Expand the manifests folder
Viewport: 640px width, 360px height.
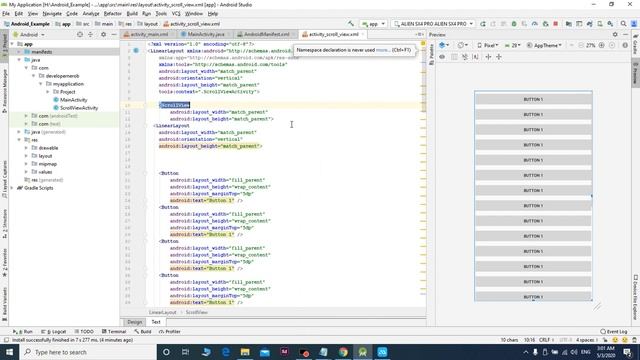click(19, 52)
